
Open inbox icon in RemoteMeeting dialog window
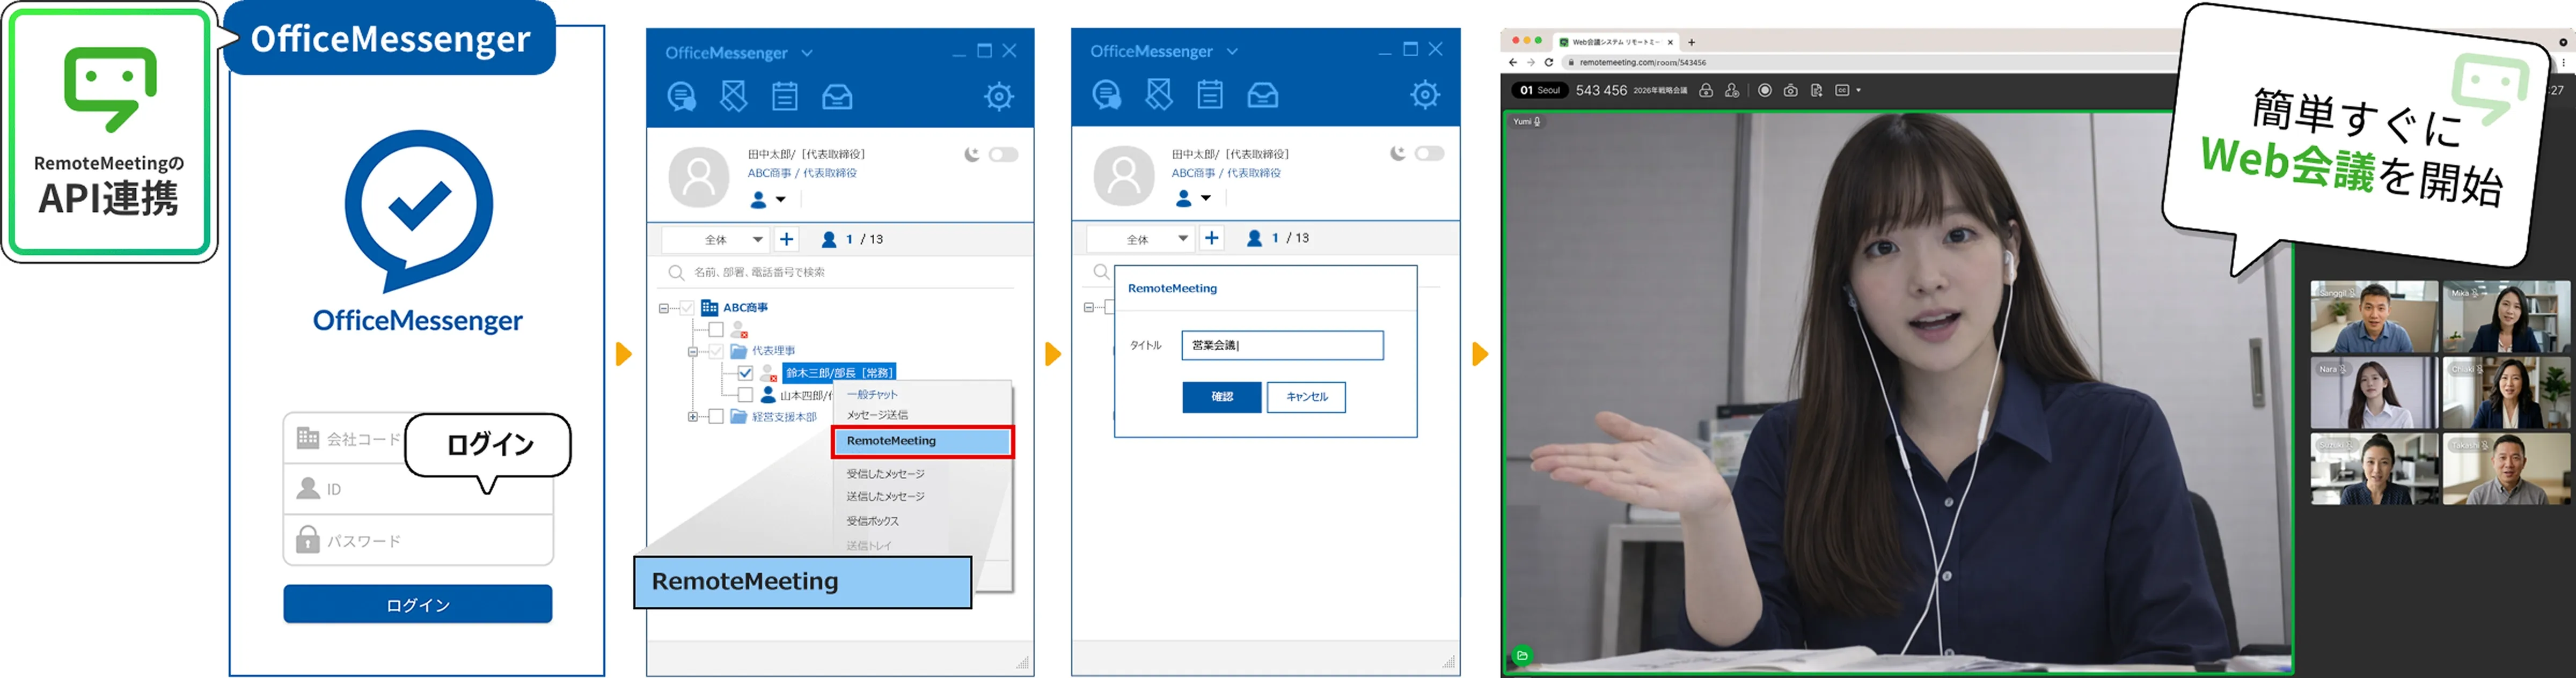(x=1263, y=95)
